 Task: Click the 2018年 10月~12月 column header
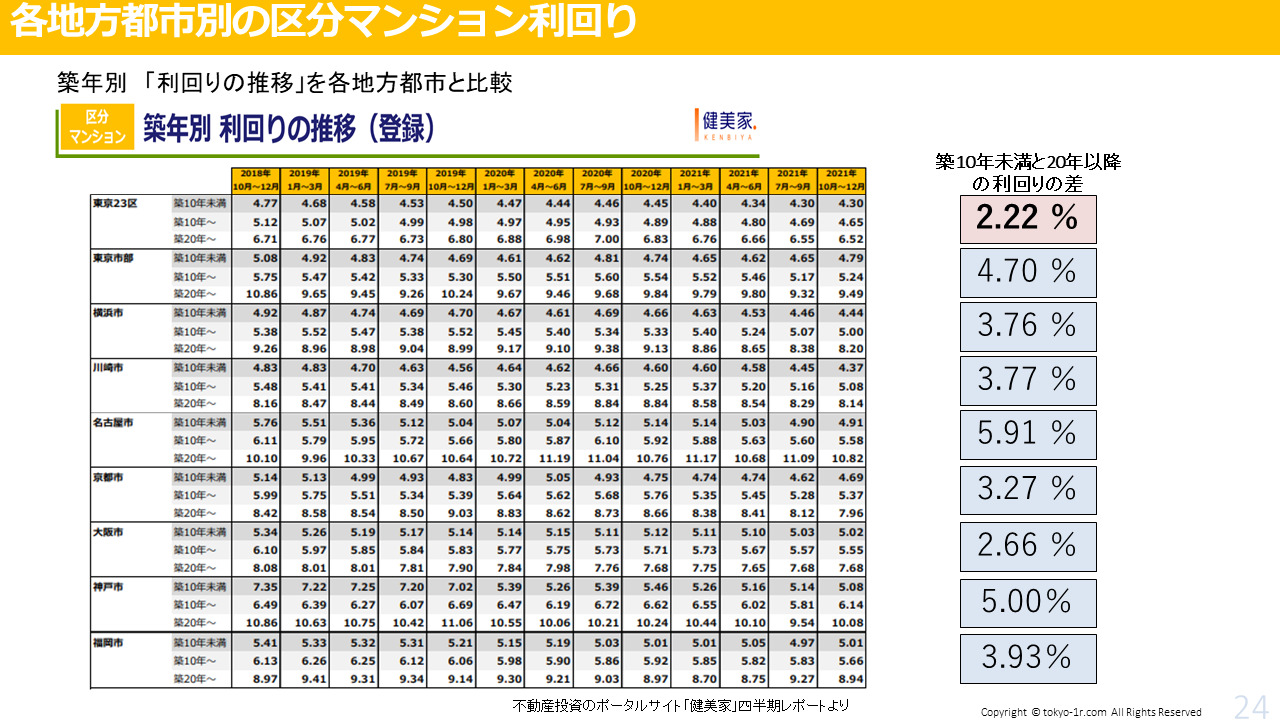tap(255, 180)
